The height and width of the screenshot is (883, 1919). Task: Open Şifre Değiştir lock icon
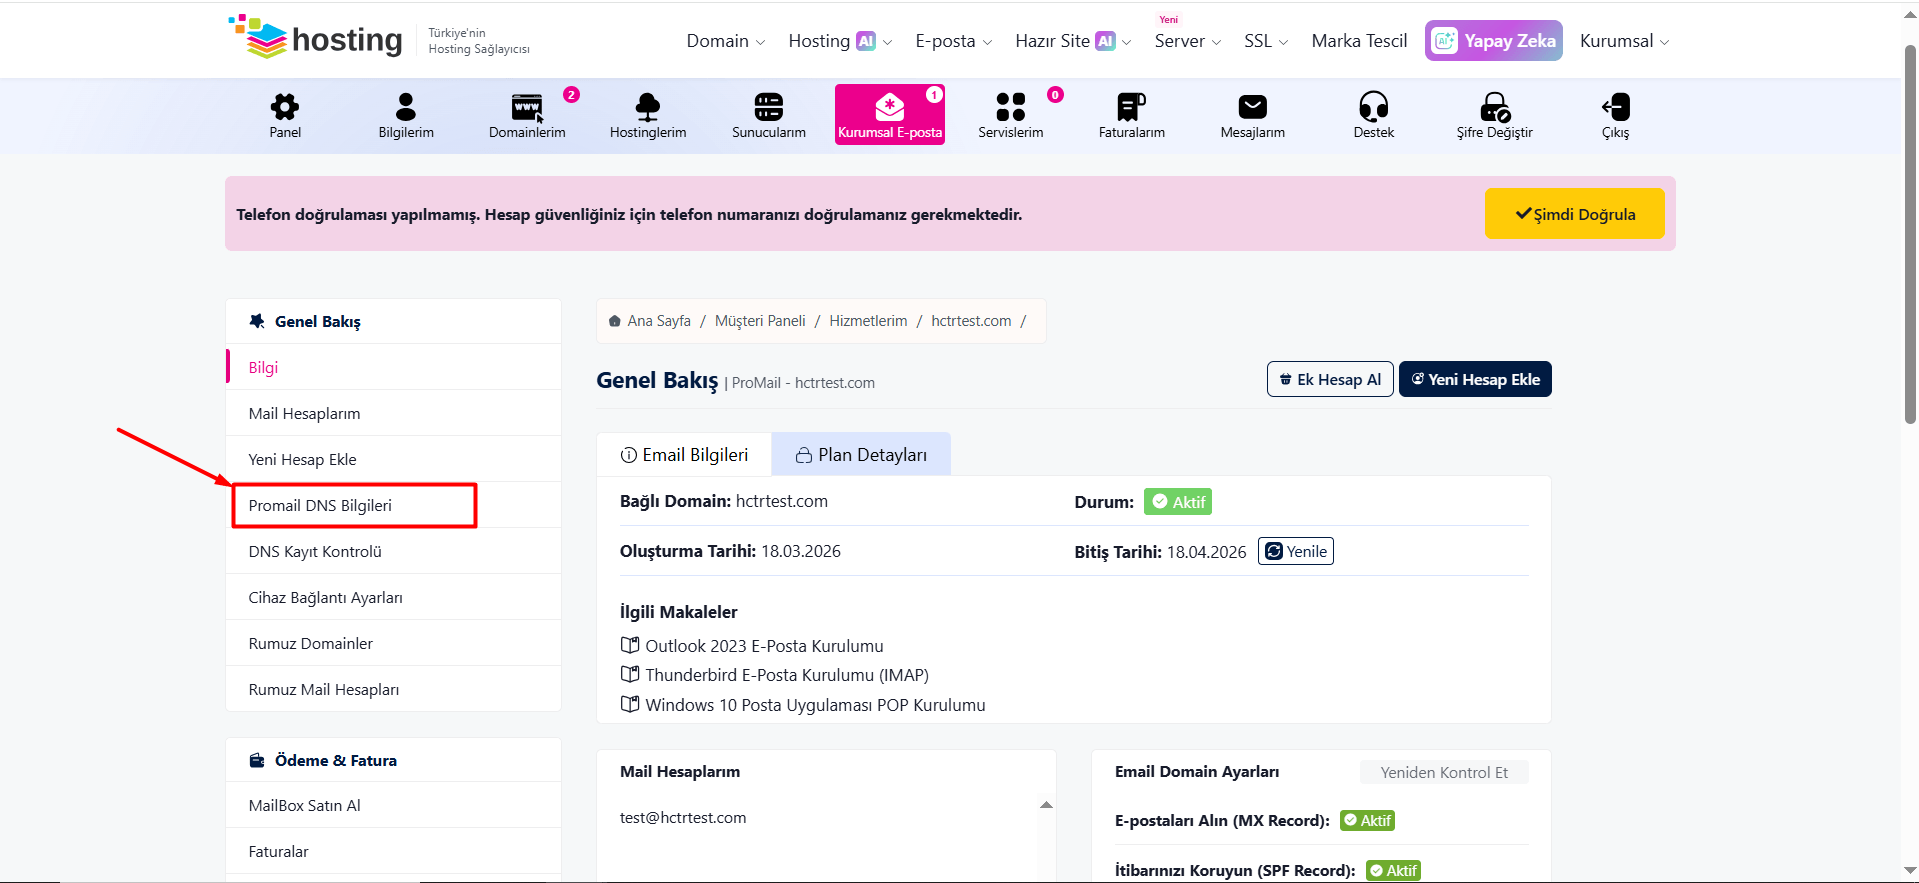point(1495,107)
